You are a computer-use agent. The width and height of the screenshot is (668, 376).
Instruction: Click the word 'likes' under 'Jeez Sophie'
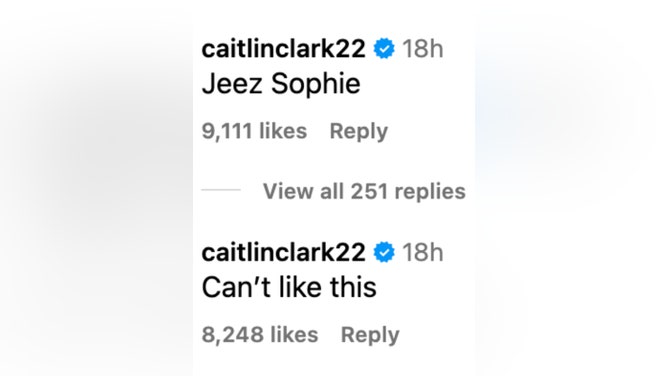coord(283,131)
